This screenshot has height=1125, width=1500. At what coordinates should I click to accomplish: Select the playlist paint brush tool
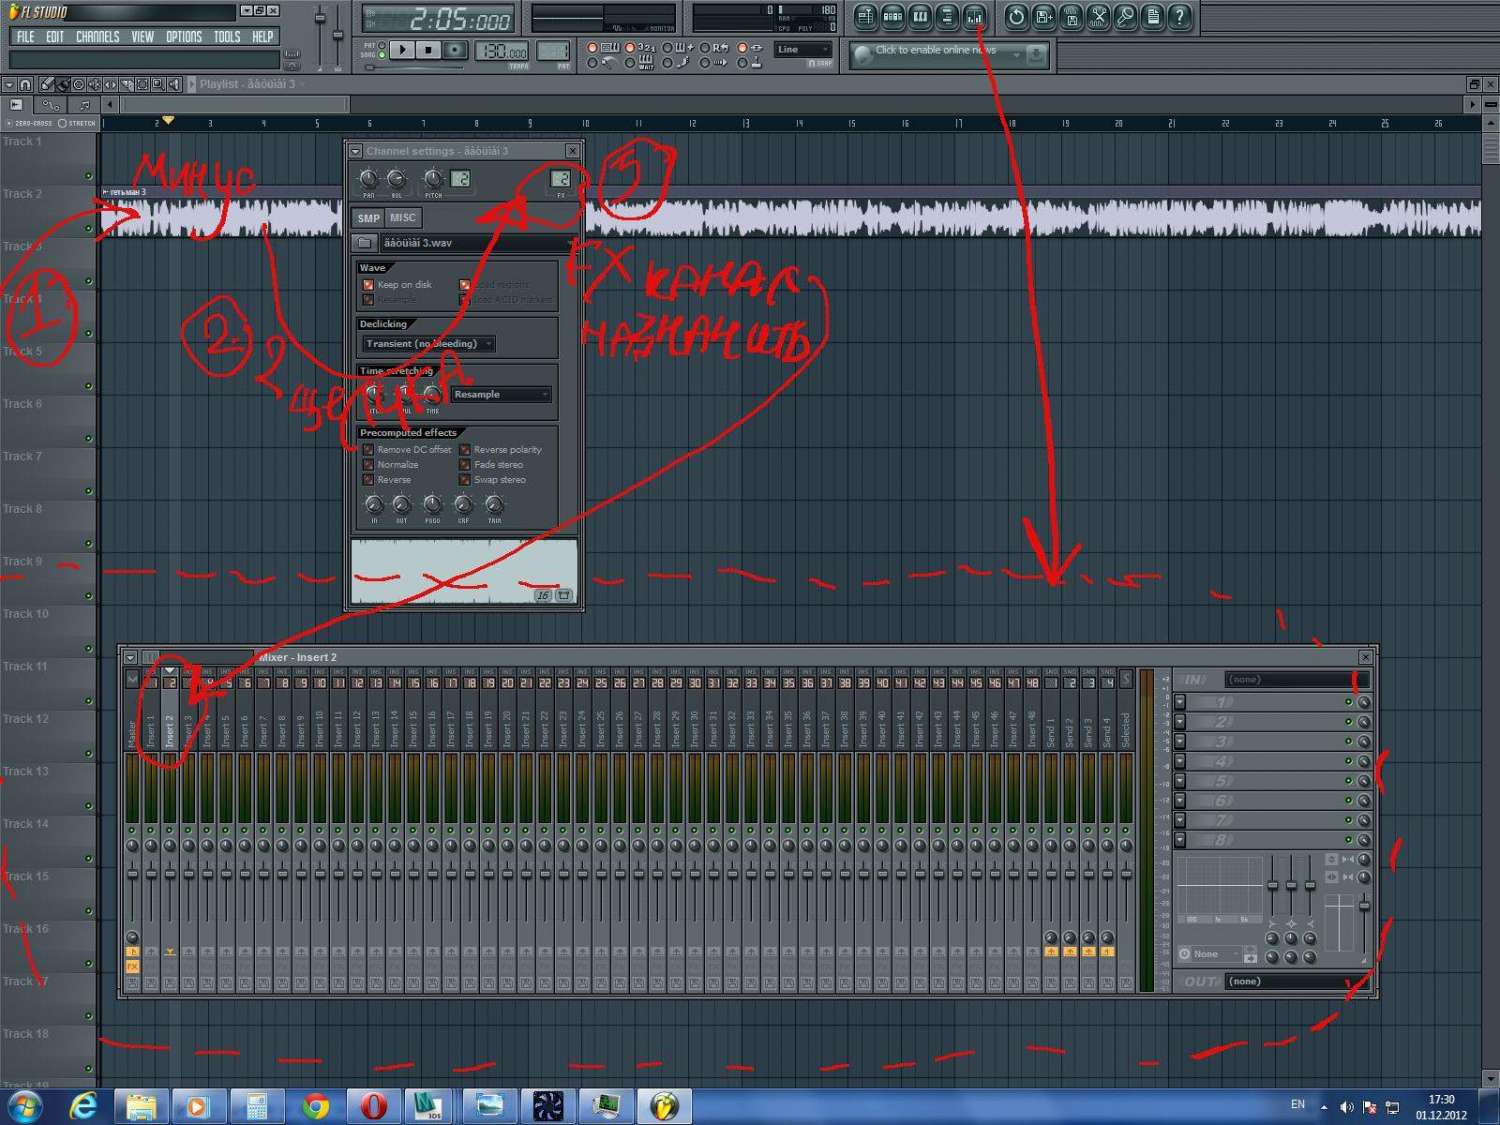62,85
